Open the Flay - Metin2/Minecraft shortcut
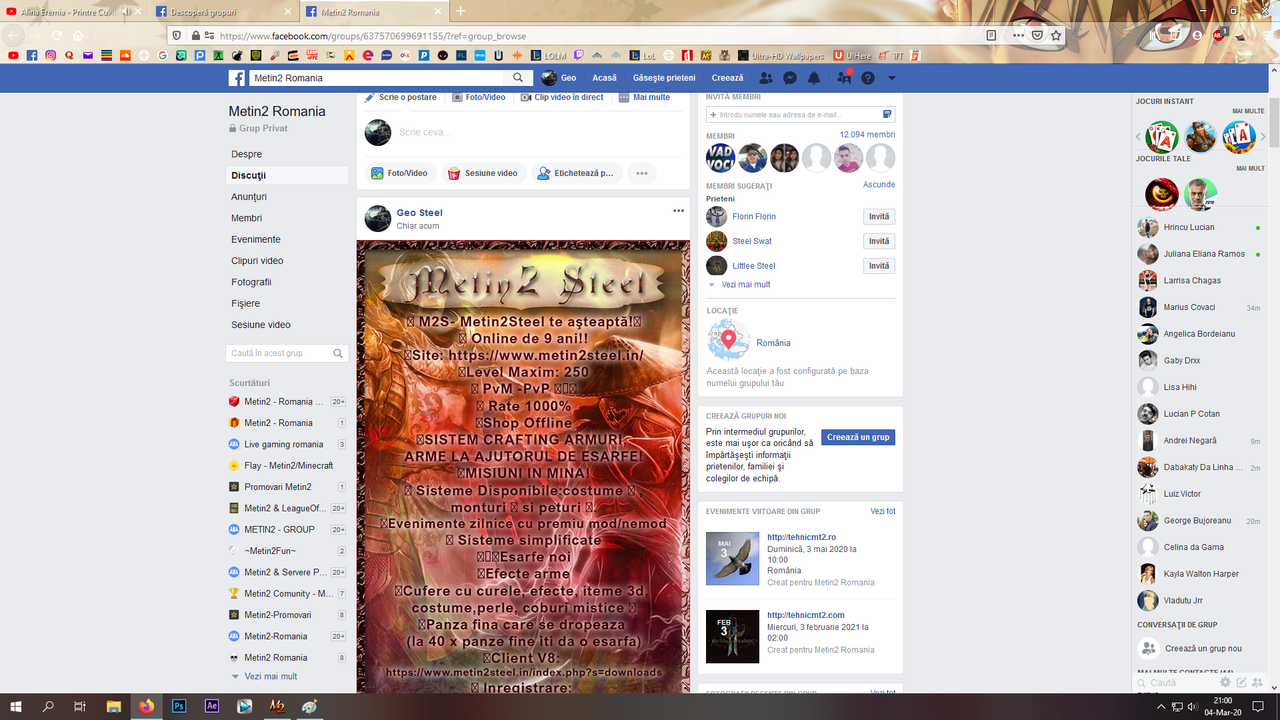Image resolution: width=1280 pixels, height=720 pixels. [287, 466]
